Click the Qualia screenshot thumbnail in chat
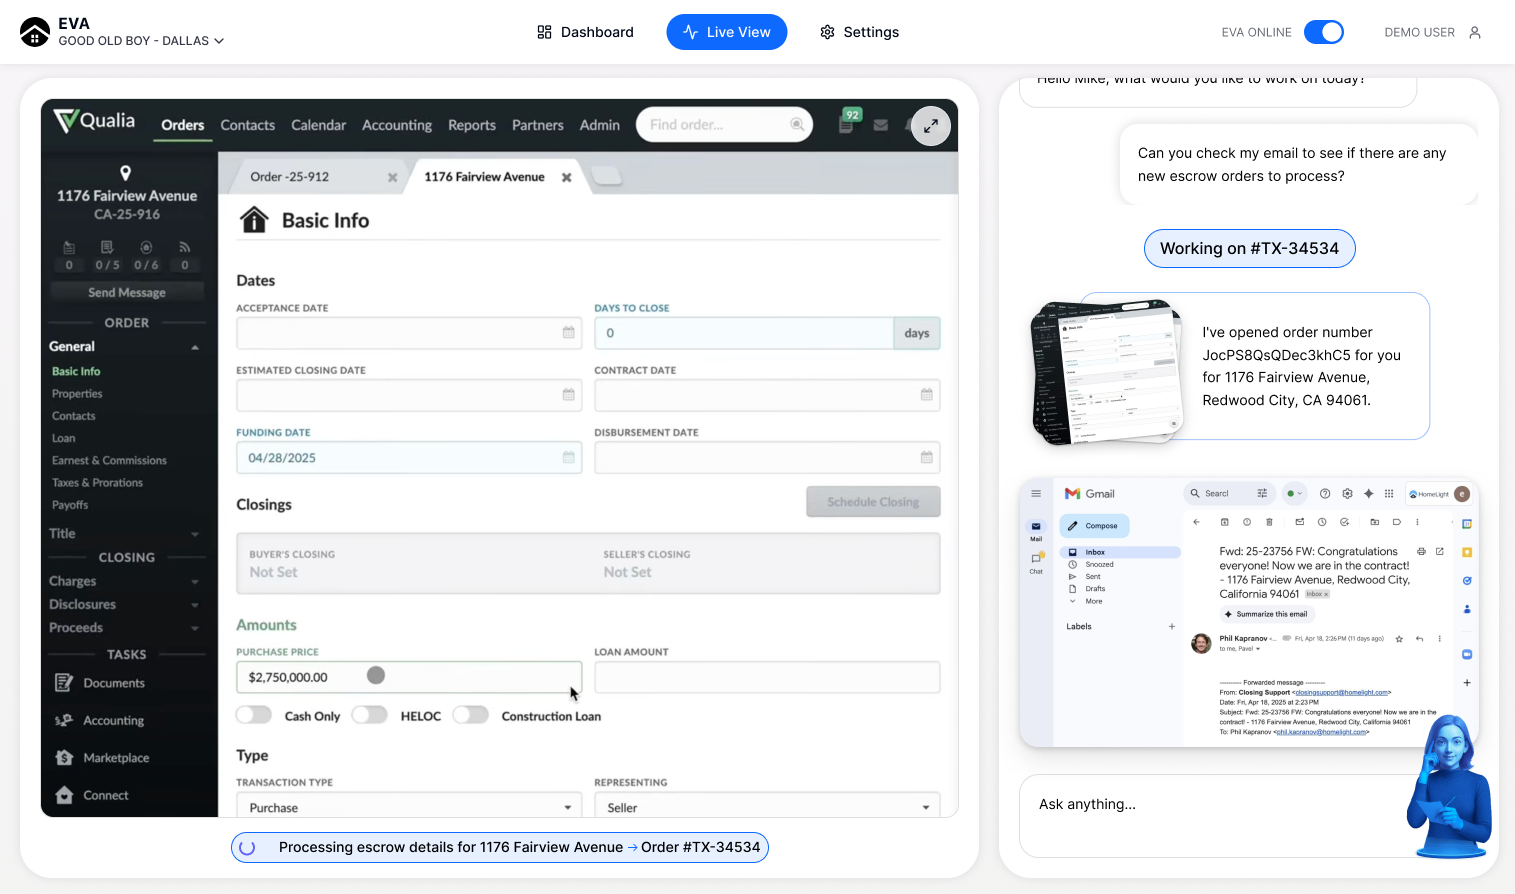 coord(1107,372)
